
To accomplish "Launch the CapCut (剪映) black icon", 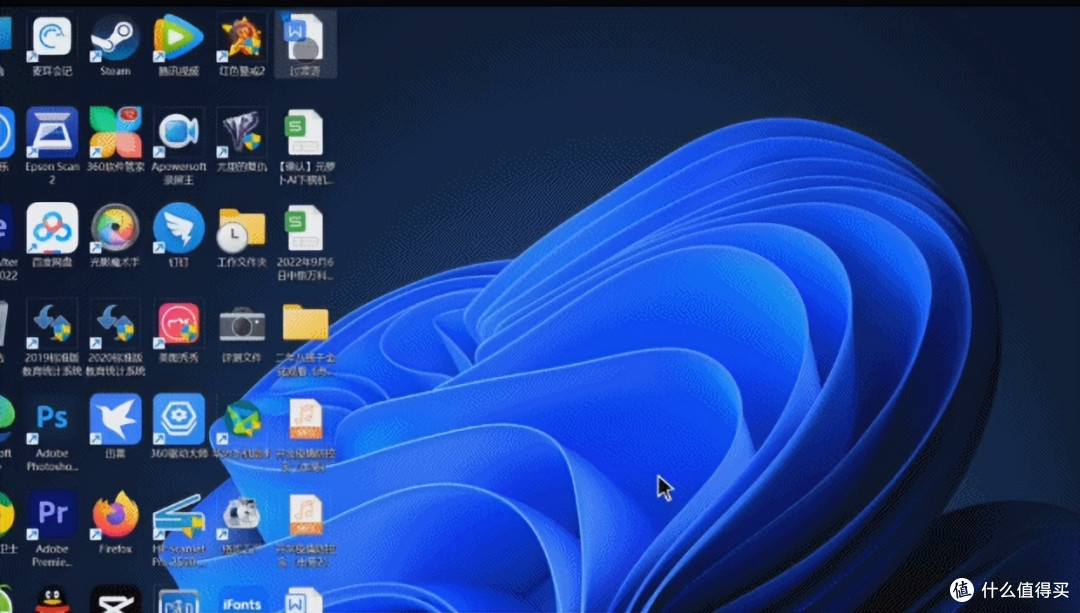I will [115, 599].
